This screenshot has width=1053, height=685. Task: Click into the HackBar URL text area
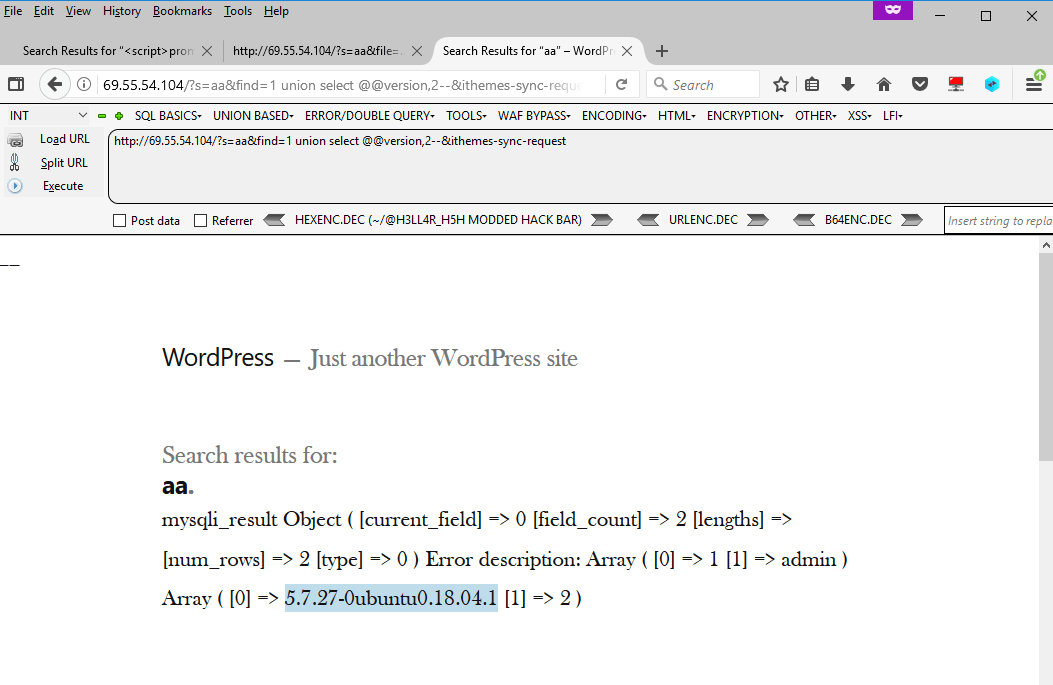click(580, 167)
